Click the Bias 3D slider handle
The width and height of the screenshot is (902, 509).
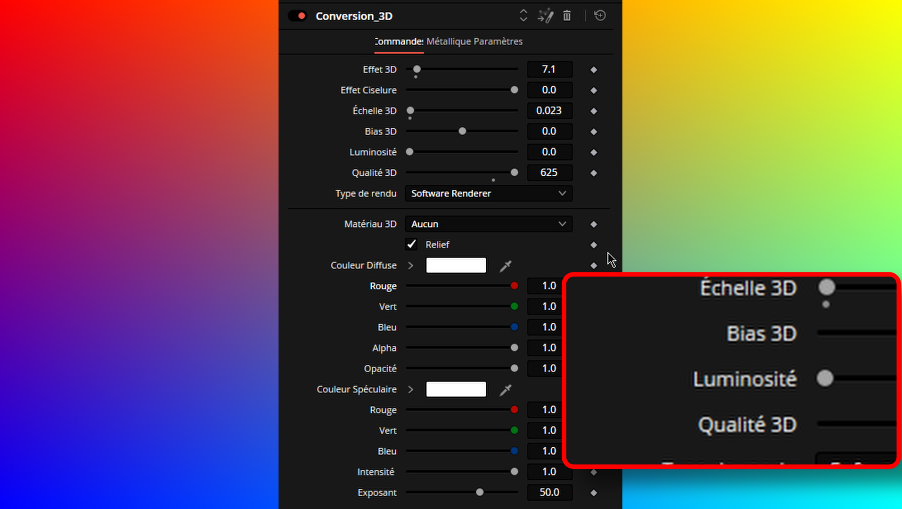pyautogui.click(x=462, y=131)
